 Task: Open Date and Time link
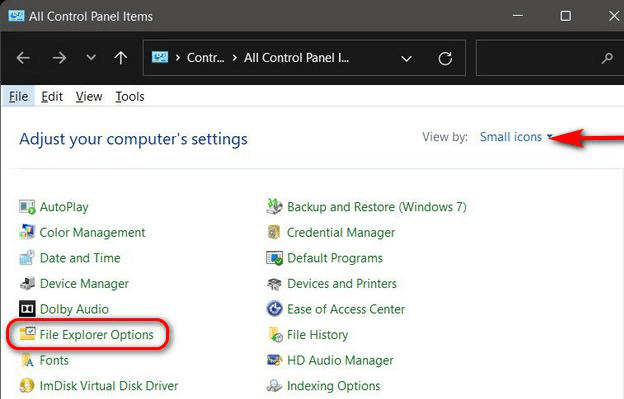80,258
